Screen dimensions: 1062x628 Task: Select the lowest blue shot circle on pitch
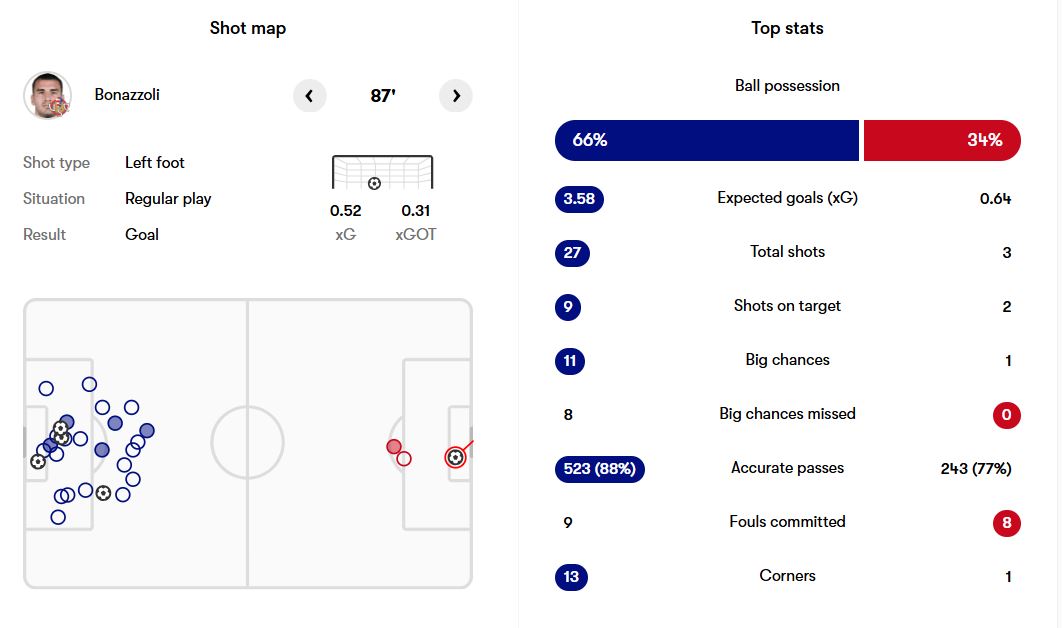58,517
